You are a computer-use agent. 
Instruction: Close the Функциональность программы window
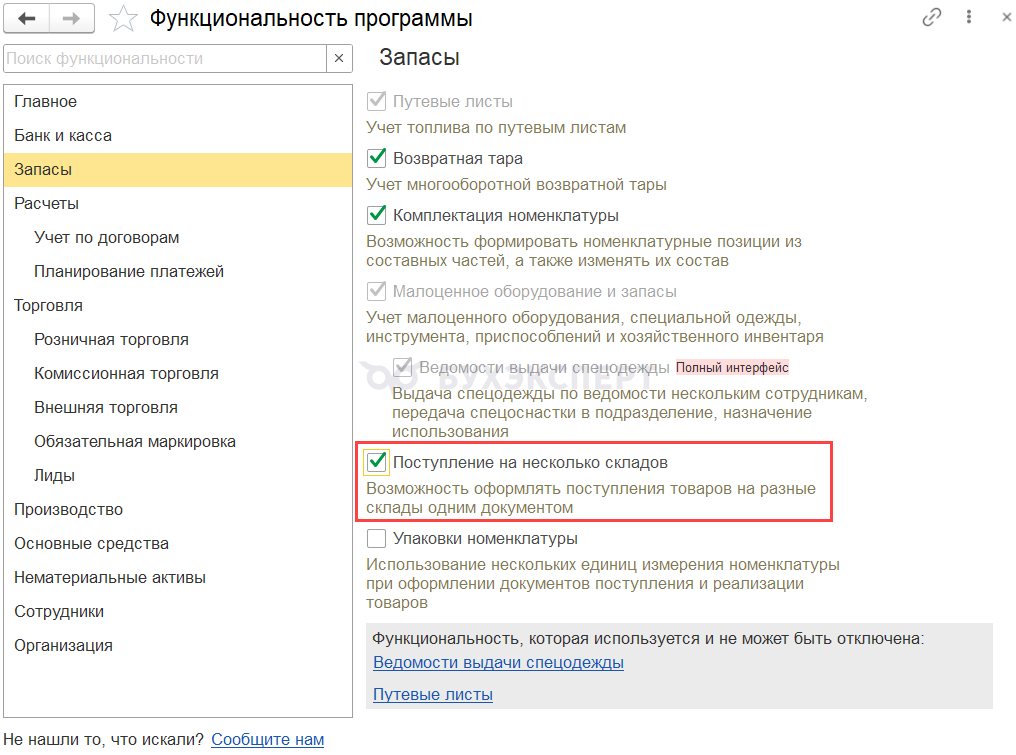[1006, 17]
